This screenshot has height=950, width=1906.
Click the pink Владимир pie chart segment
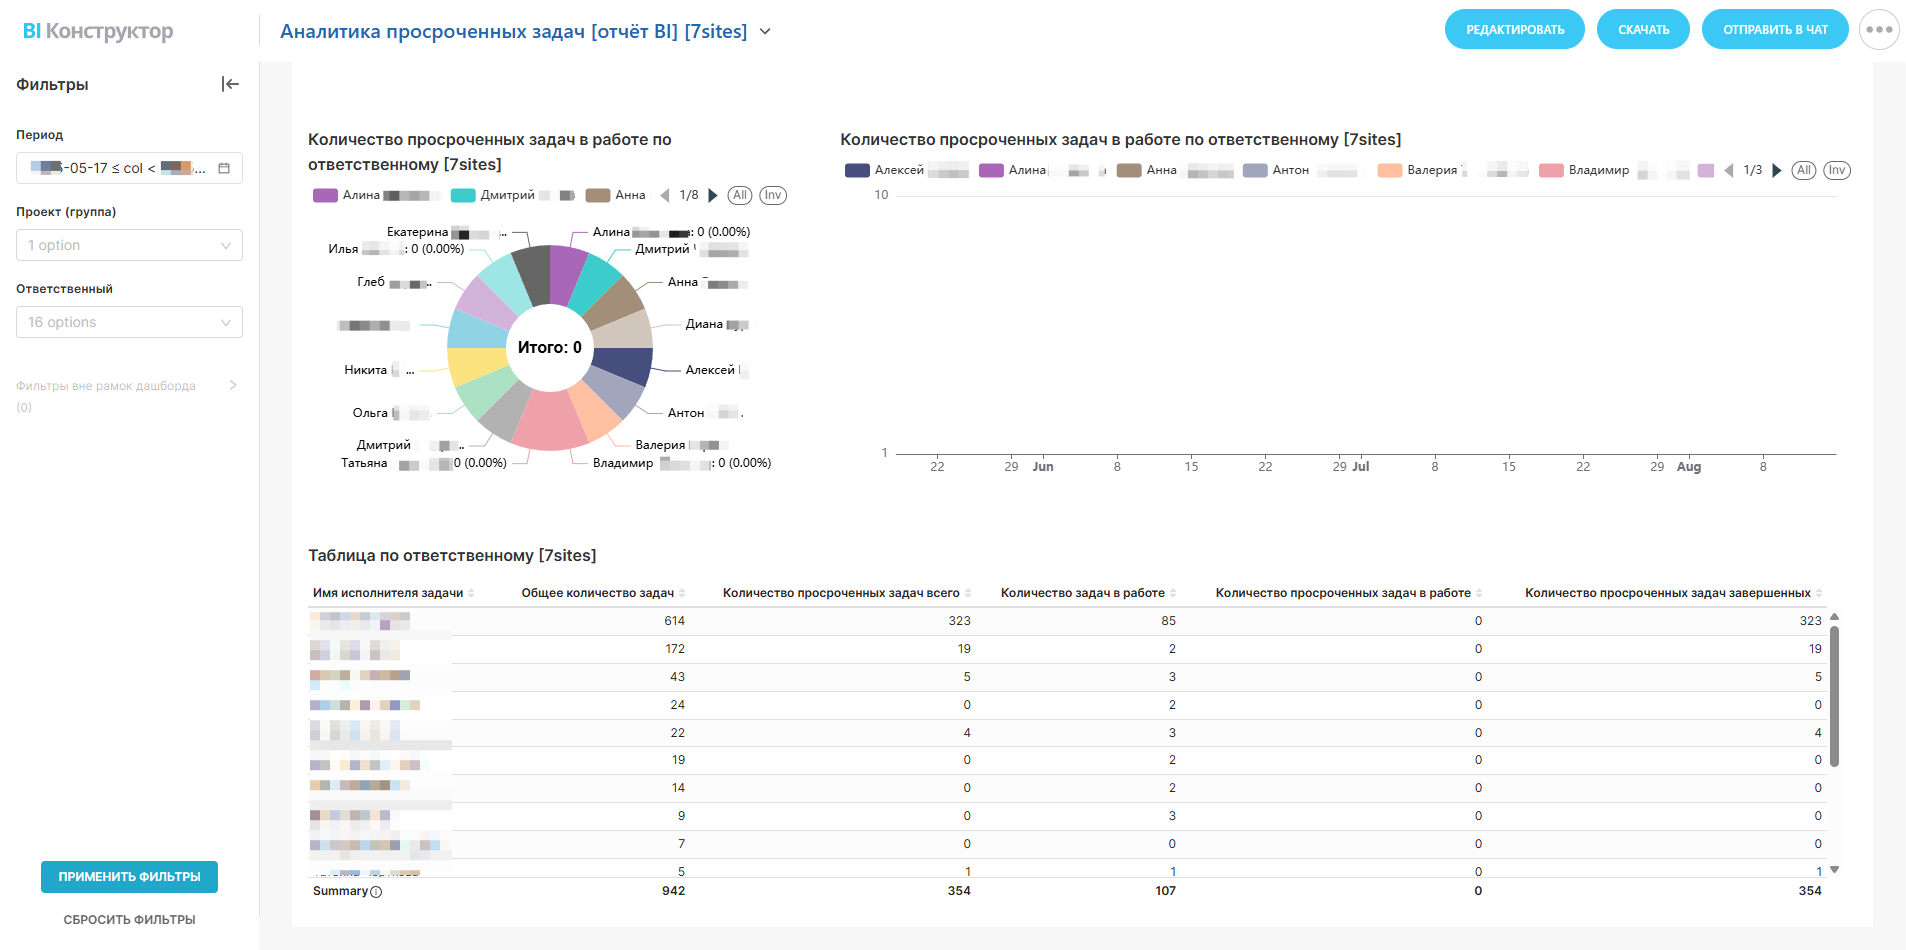548,420
